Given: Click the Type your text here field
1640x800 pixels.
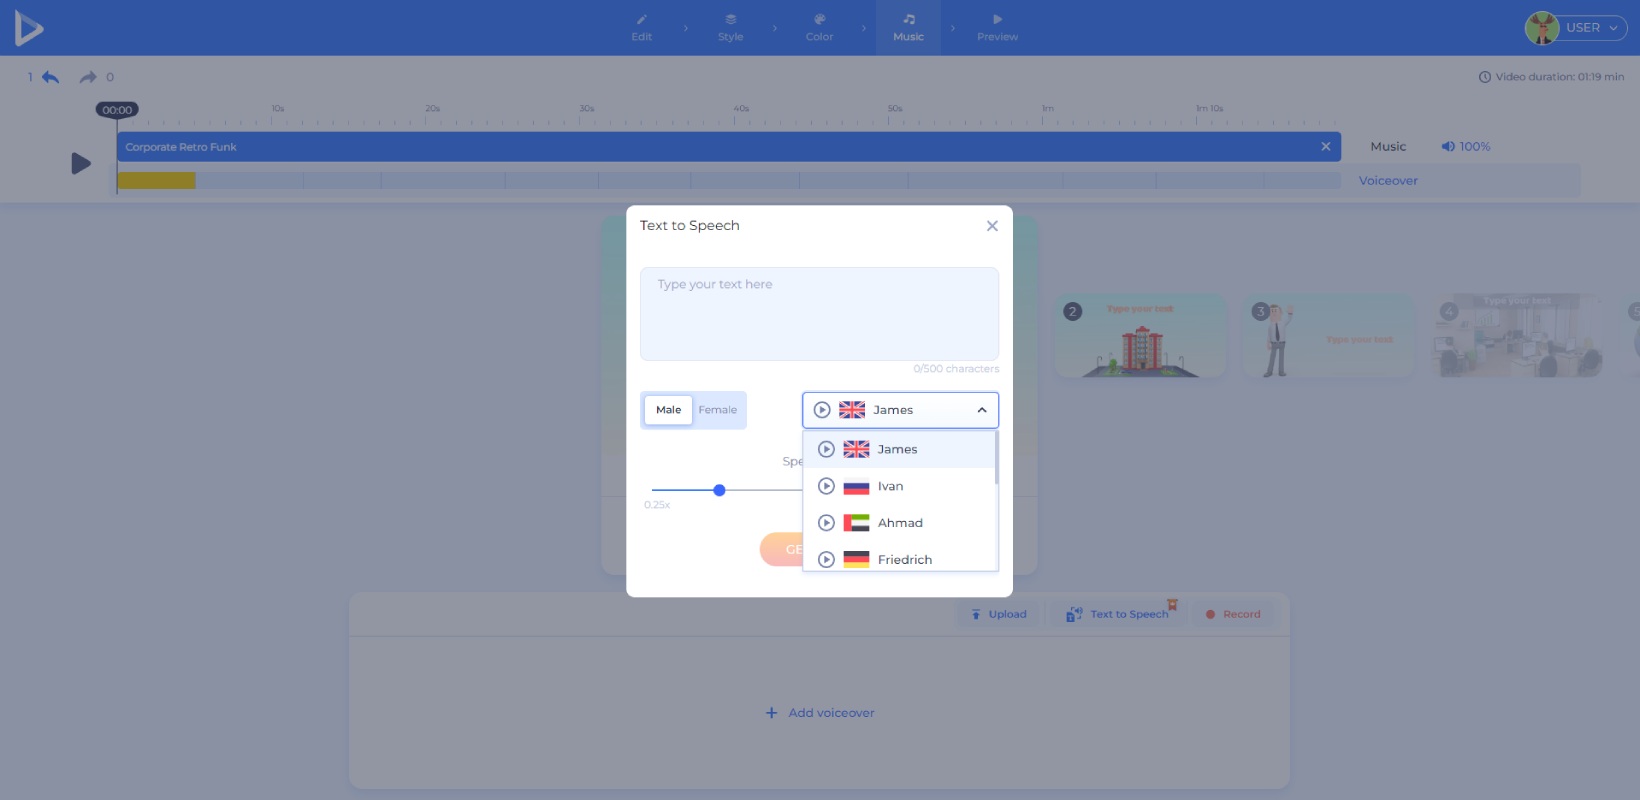Looking at the screenshot, I should point(819,314).
